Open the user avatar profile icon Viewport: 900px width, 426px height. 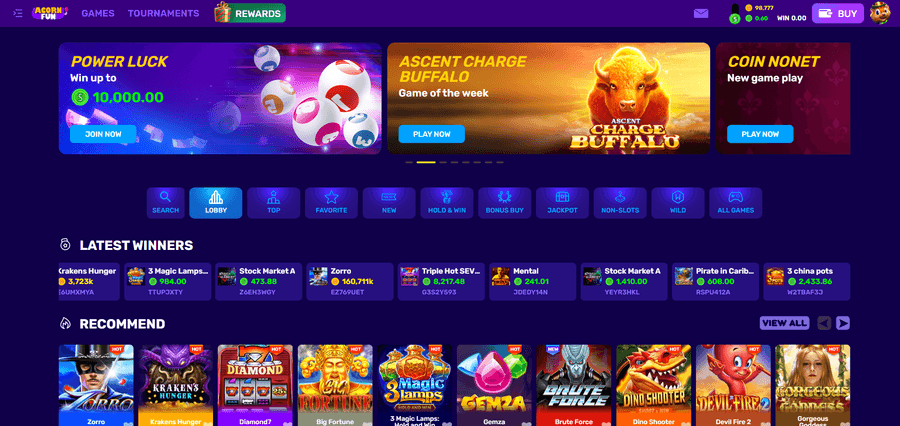point(880,13)
